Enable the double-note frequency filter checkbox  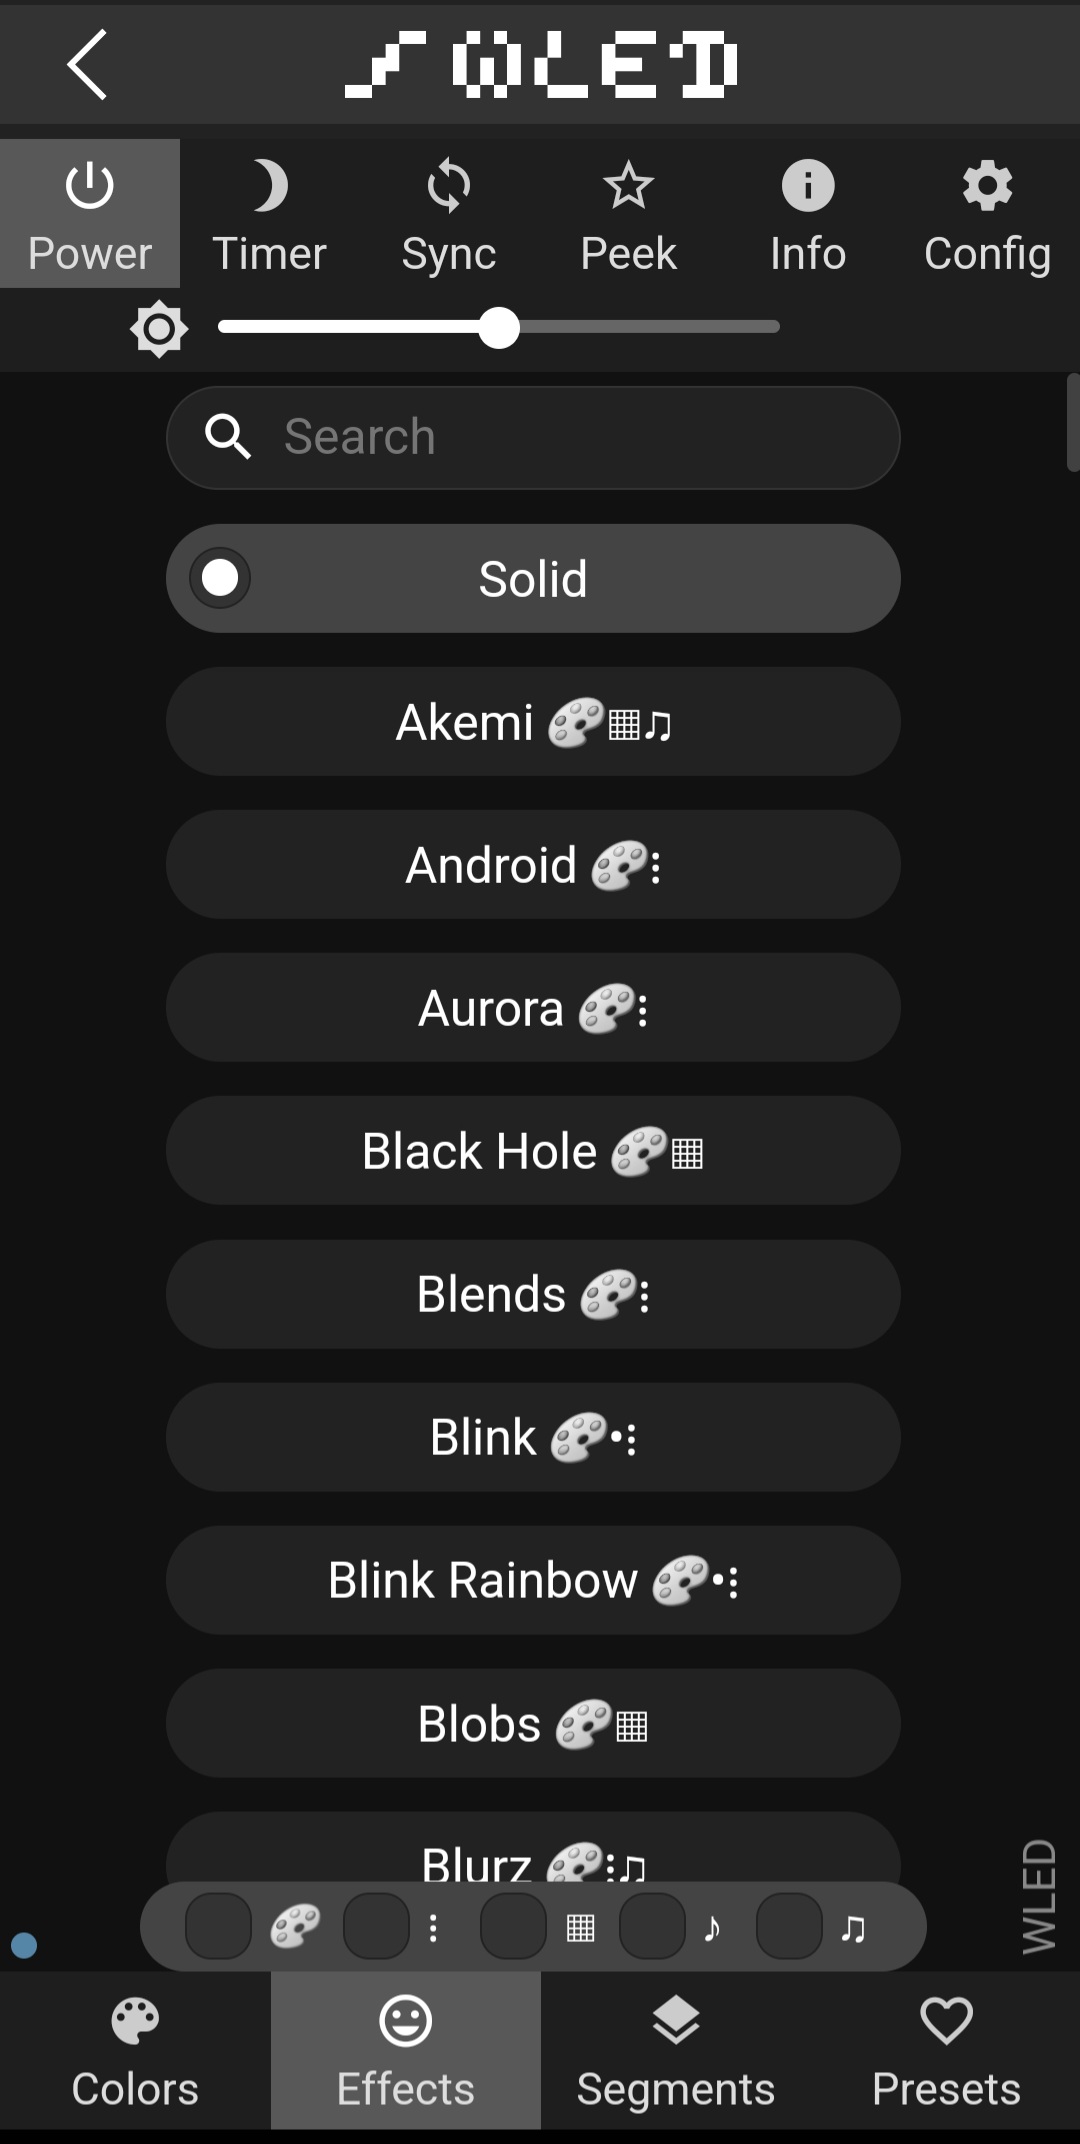tap(789, 1926)
